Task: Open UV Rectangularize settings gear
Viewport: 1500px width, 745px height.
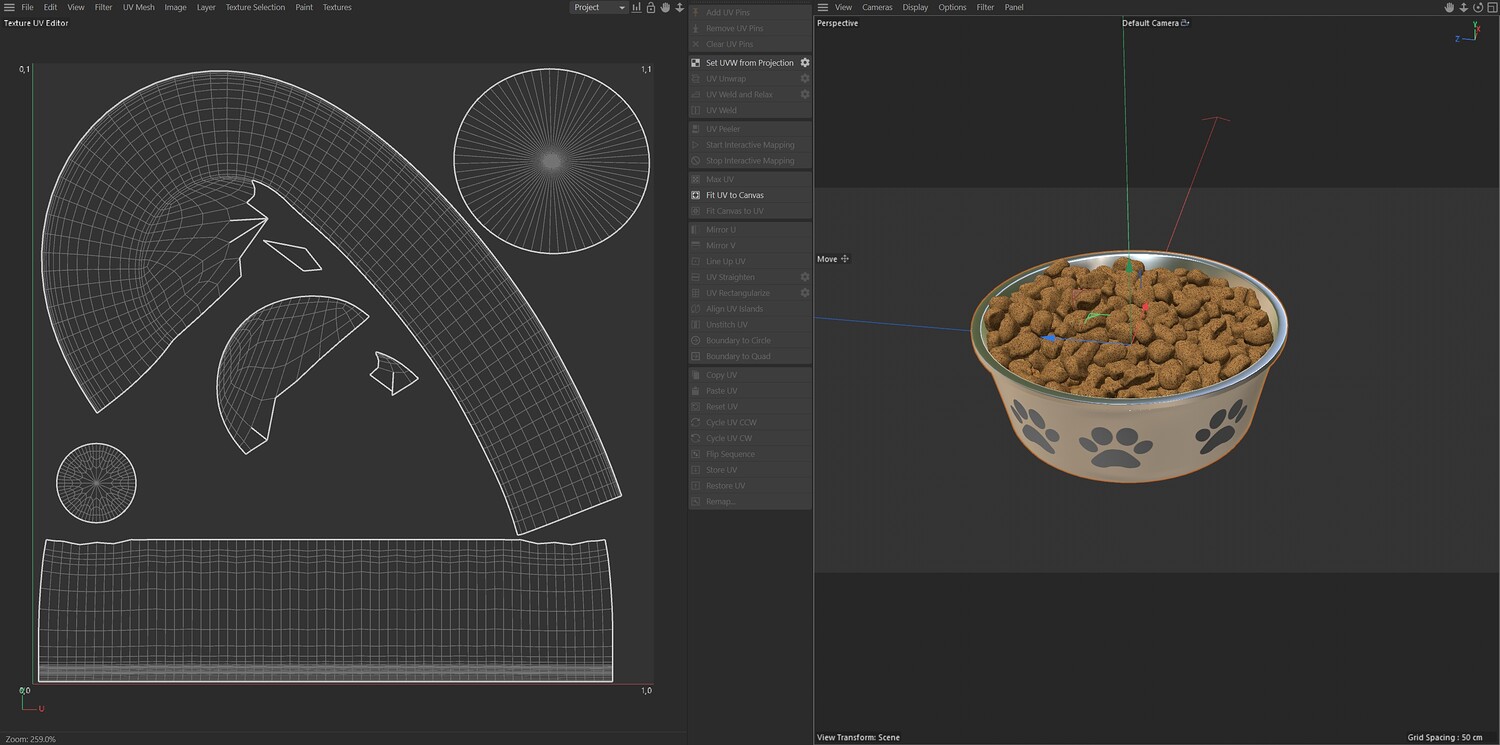Action: pyautogui.click(x=805, y=293)
